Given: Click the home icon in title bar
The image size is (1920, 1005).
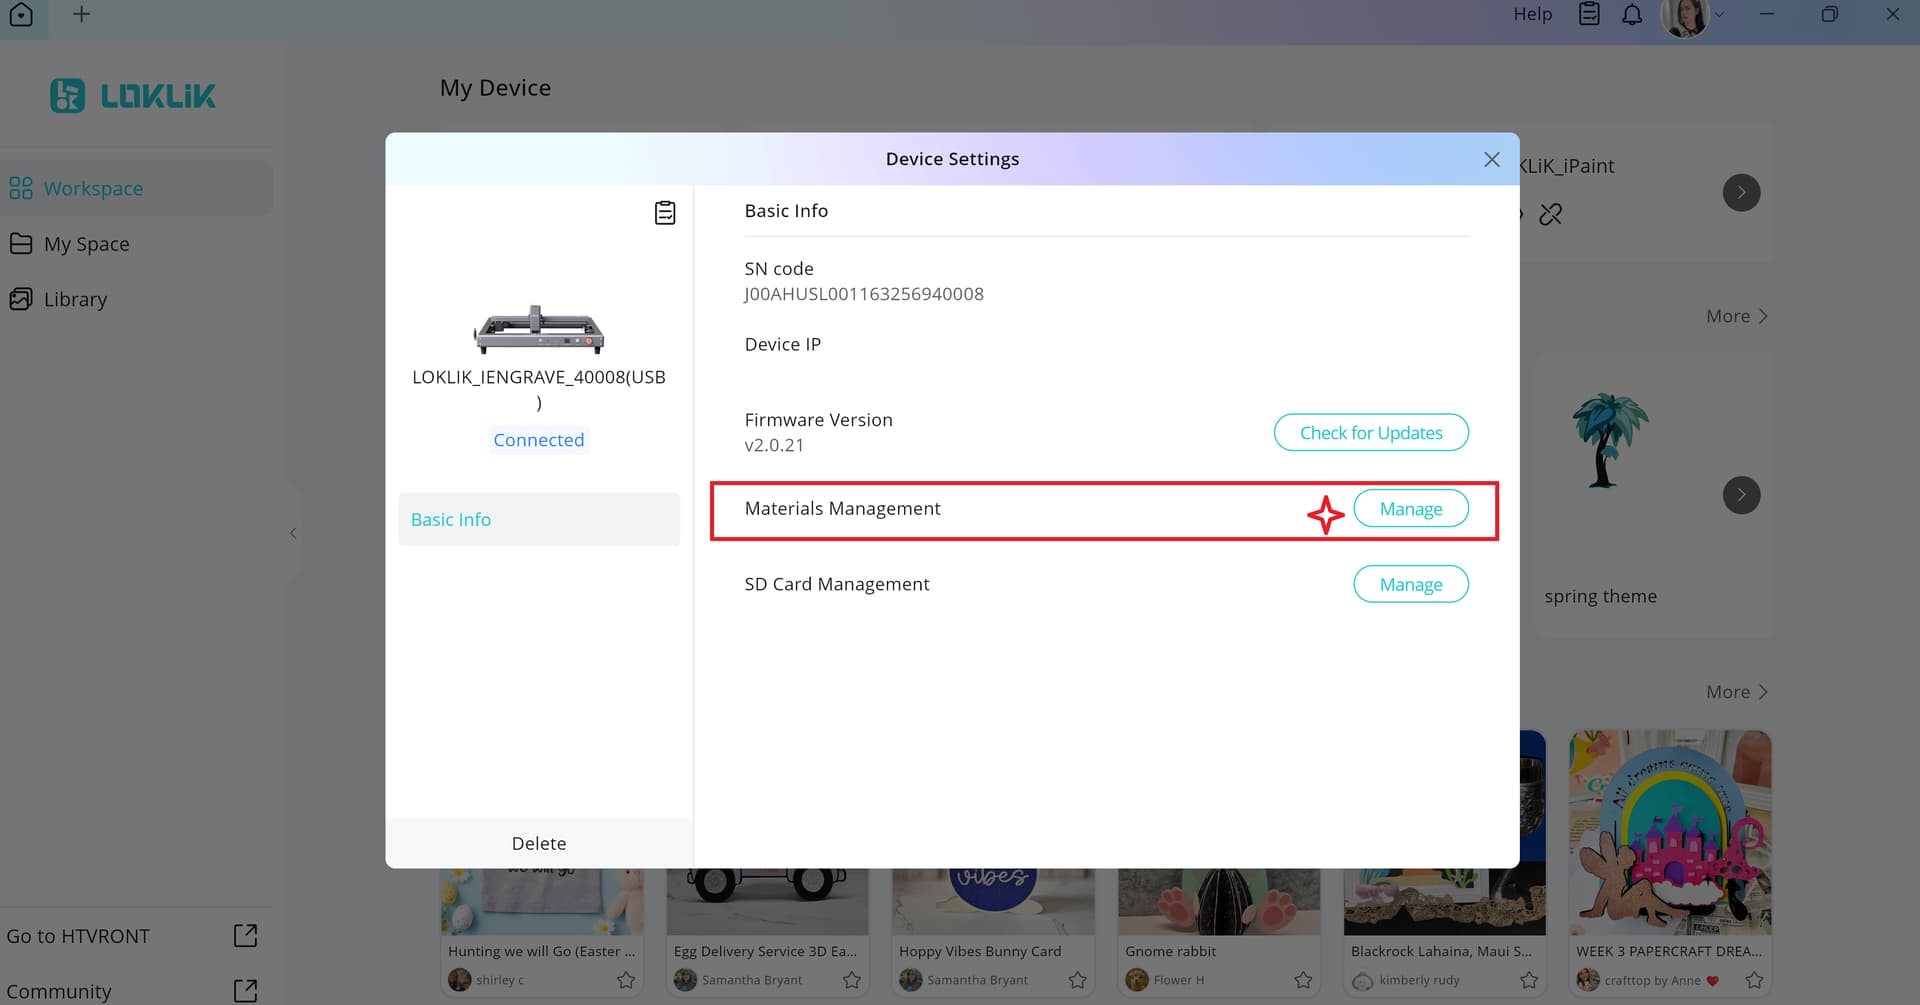Looking at the screenshot, I should point(21,15).
